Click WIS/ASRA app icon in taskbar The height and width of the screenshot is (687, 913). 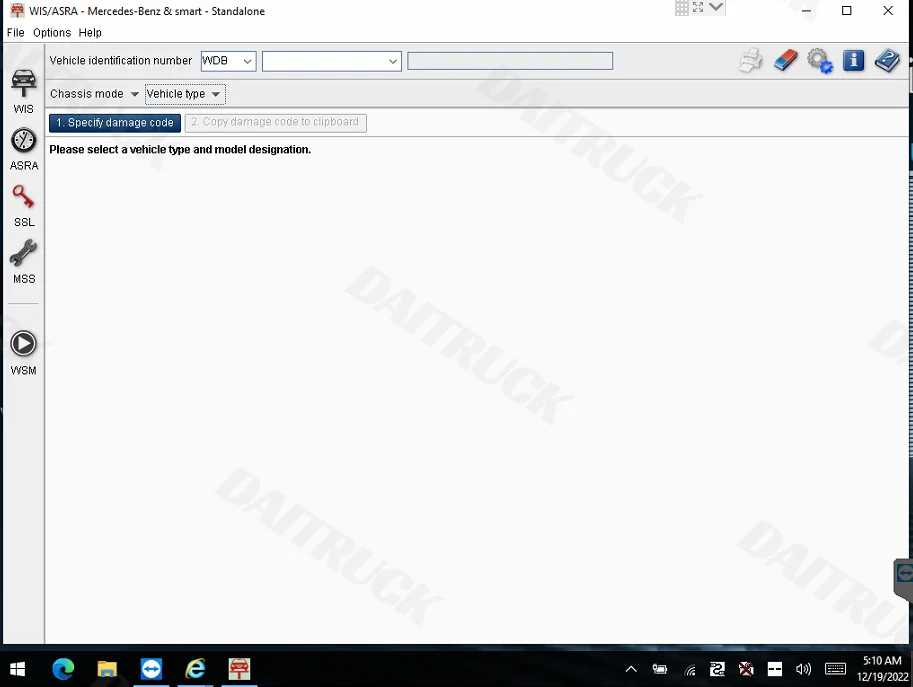pos(239,669)
